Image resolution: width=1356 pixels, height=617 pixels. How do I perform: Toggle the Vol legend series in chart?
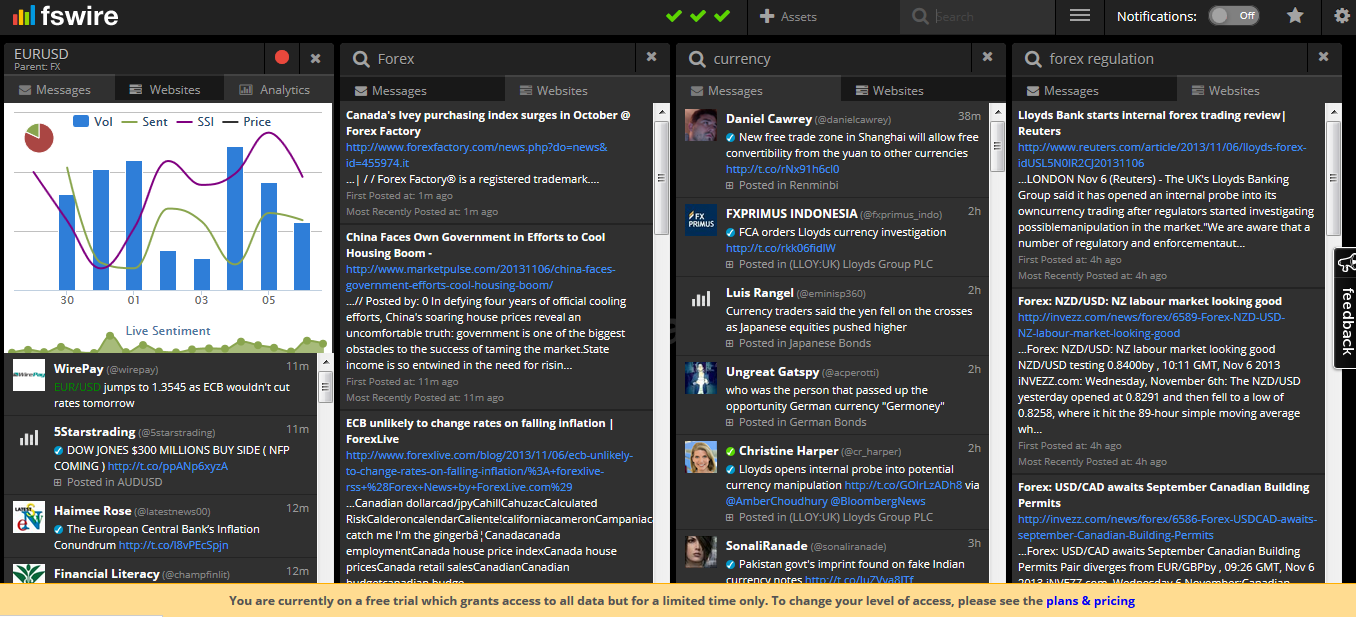(93, 121)
